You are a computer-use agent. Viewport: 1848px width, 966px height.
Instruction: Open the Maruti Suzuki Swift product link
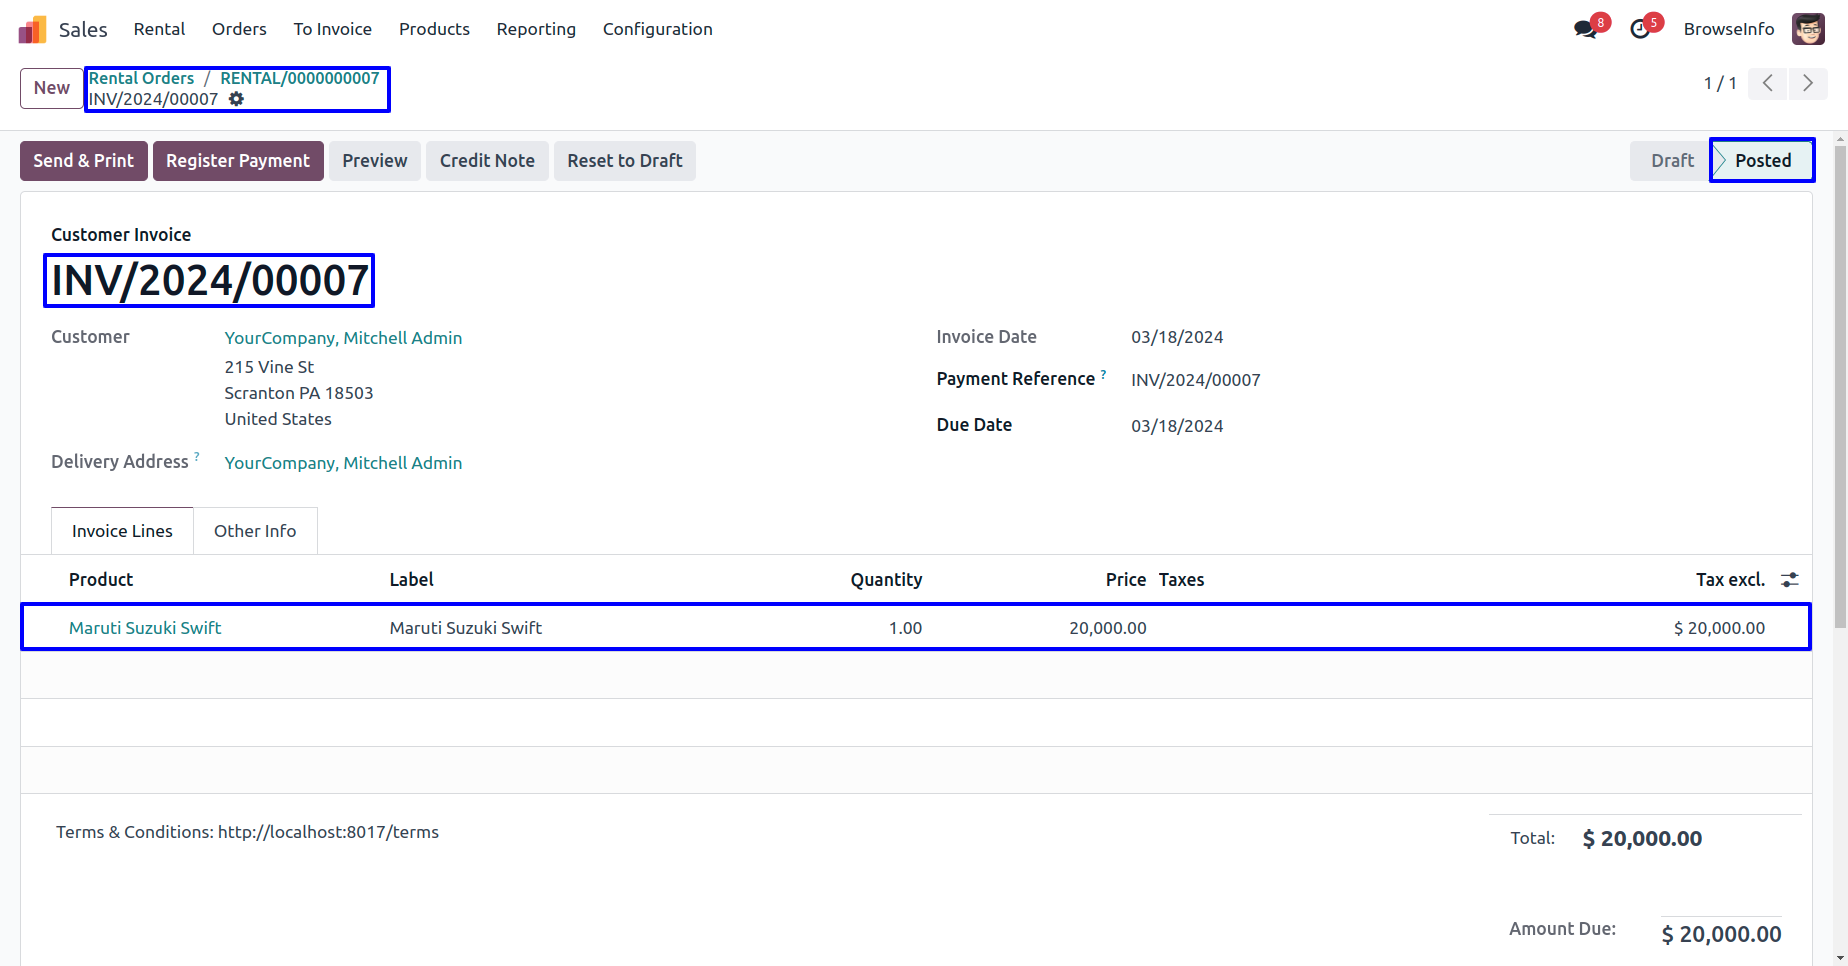(x=145, y=628)
